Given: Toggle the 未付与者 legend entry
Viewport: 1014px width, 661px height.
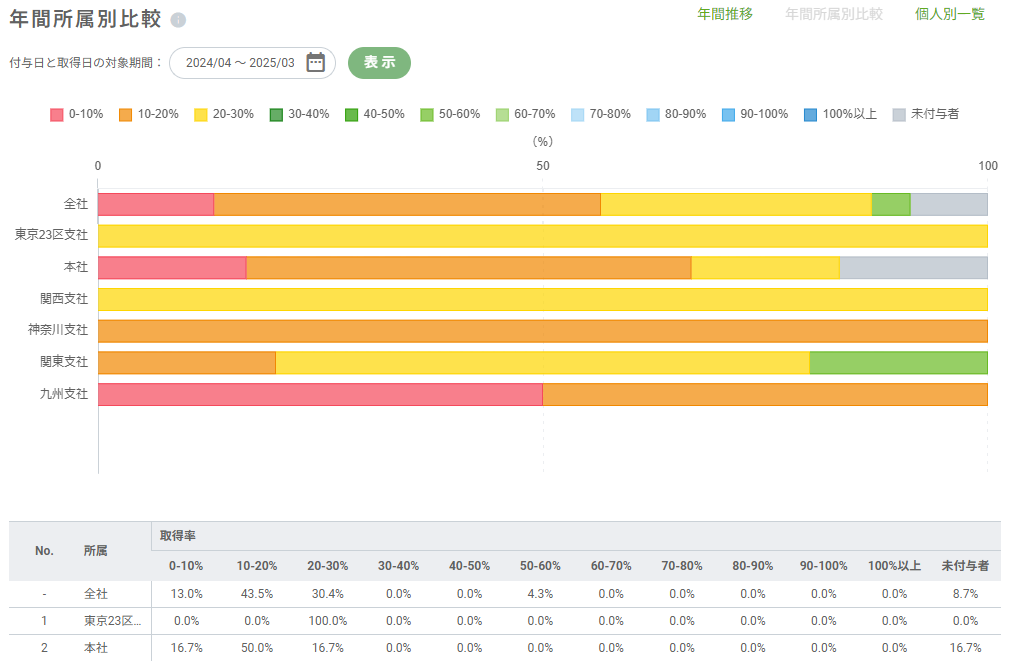Looking at the screenshot, I should coord(925,114).
